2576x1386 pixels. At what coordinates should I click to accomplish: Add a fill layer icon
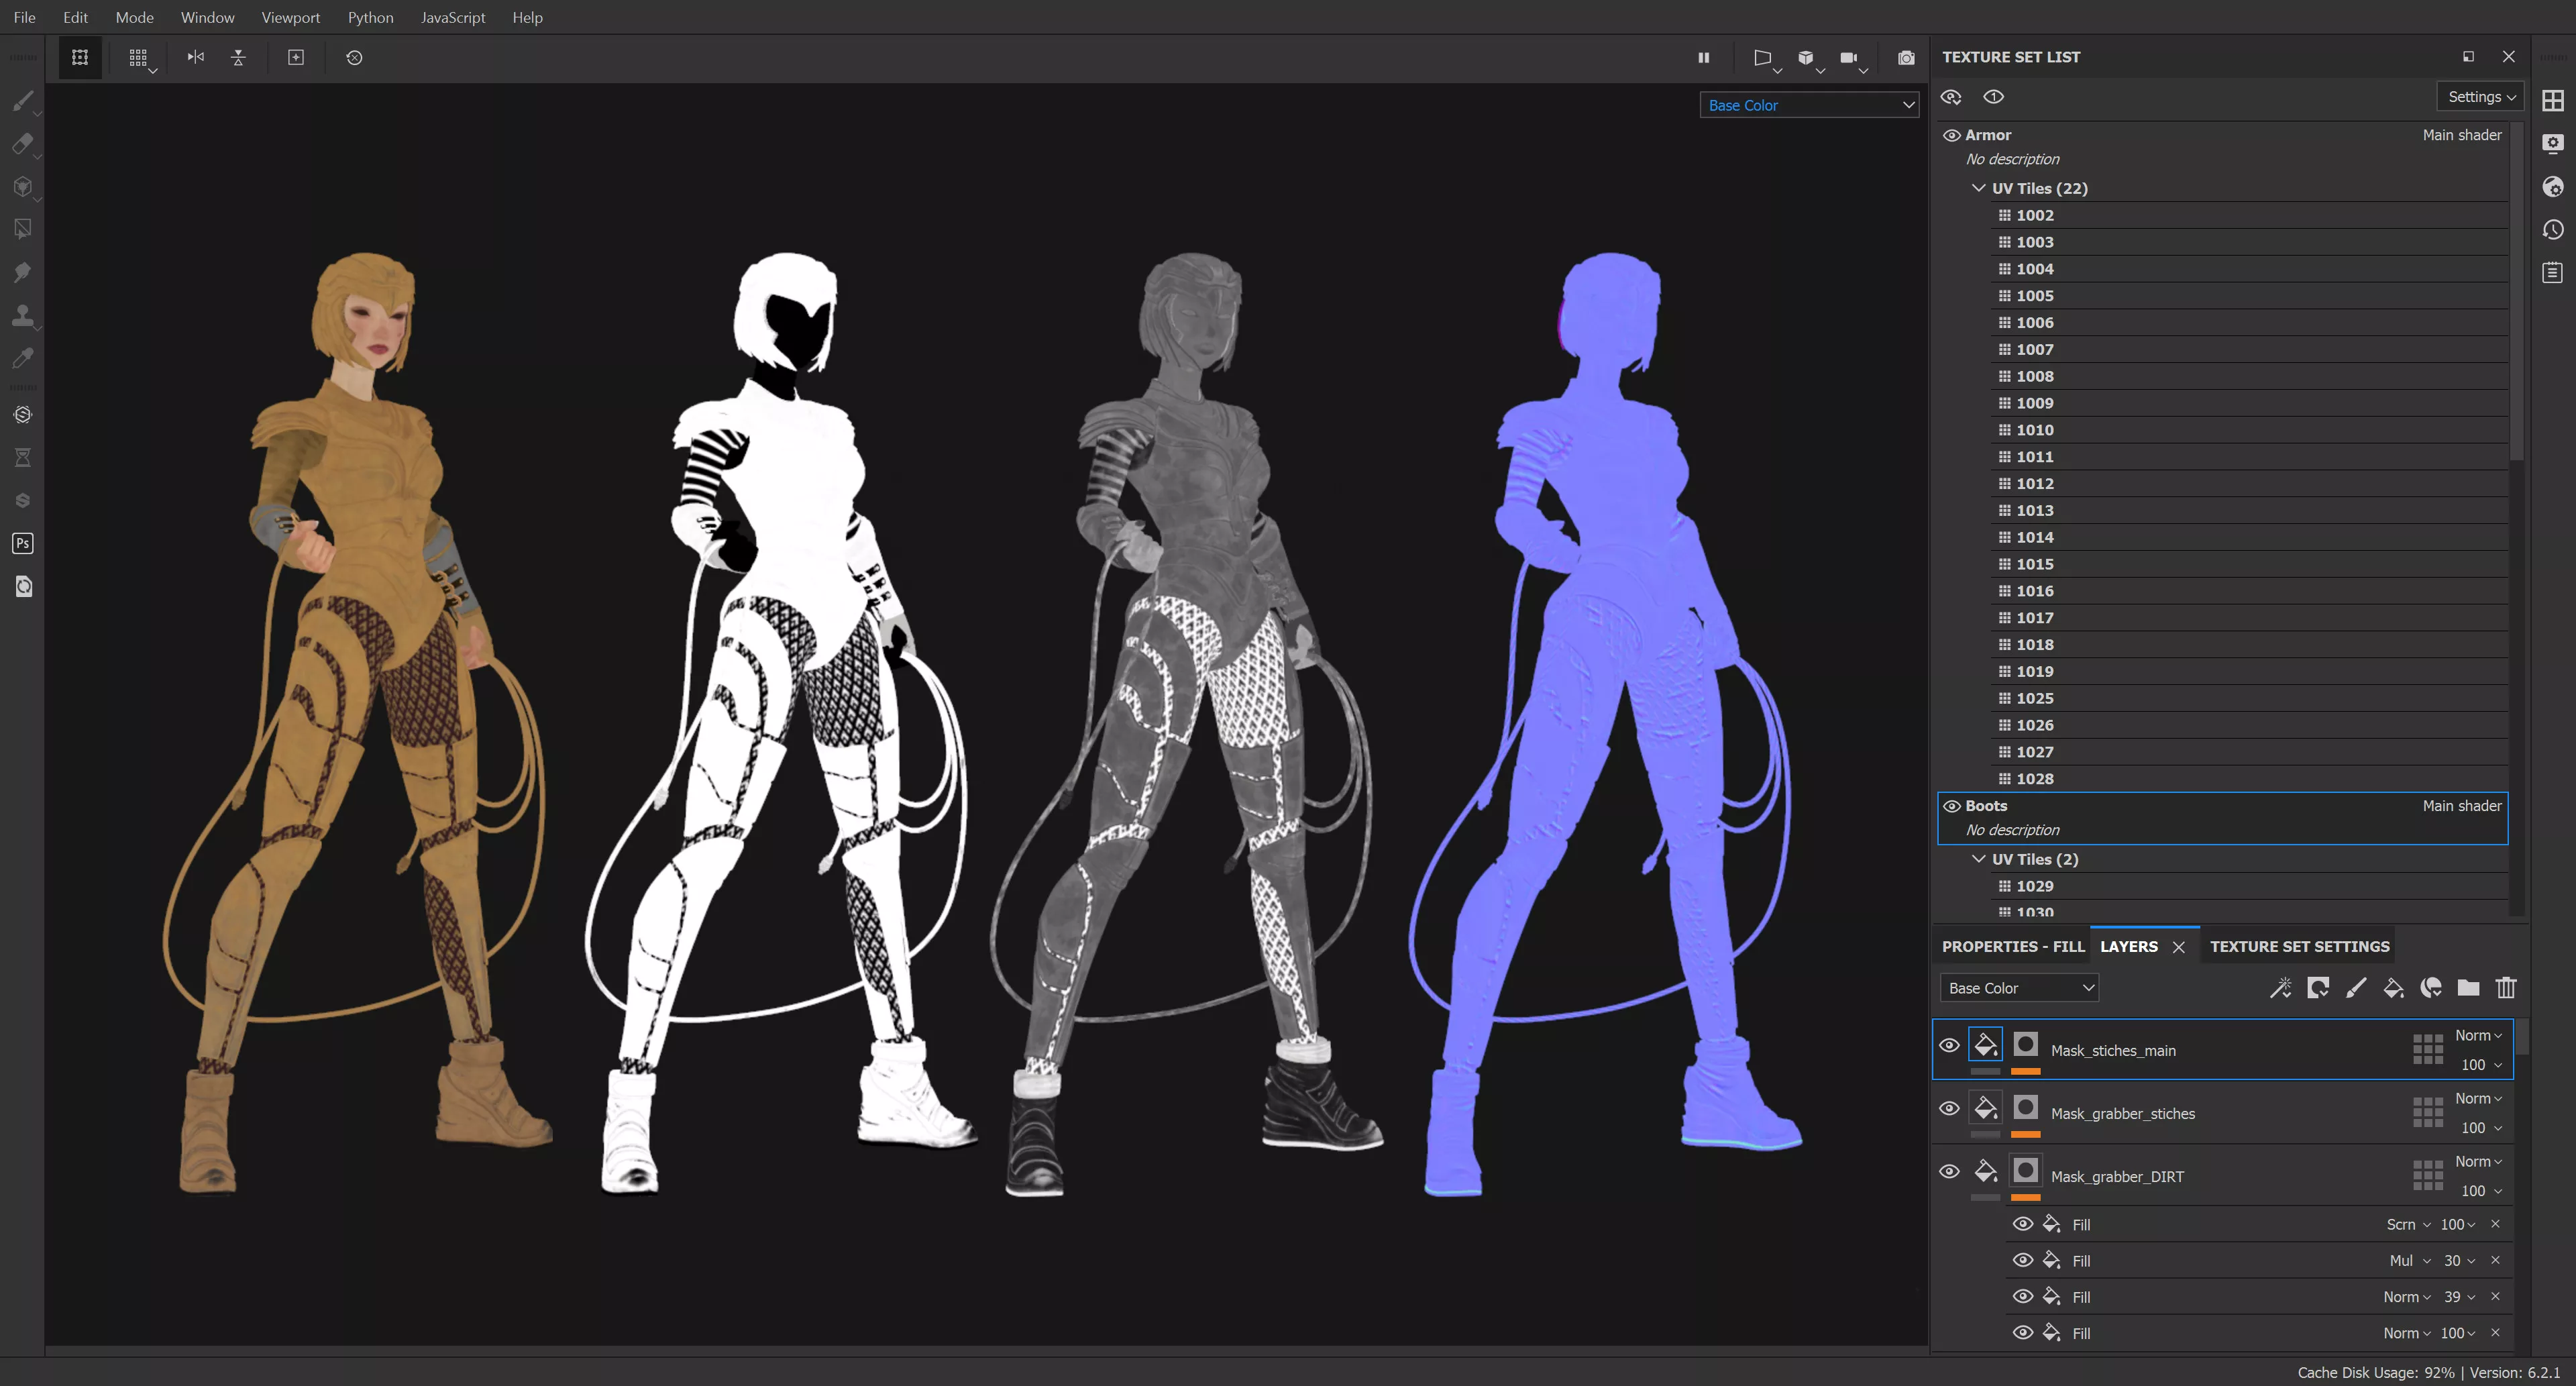point(2393,988)
